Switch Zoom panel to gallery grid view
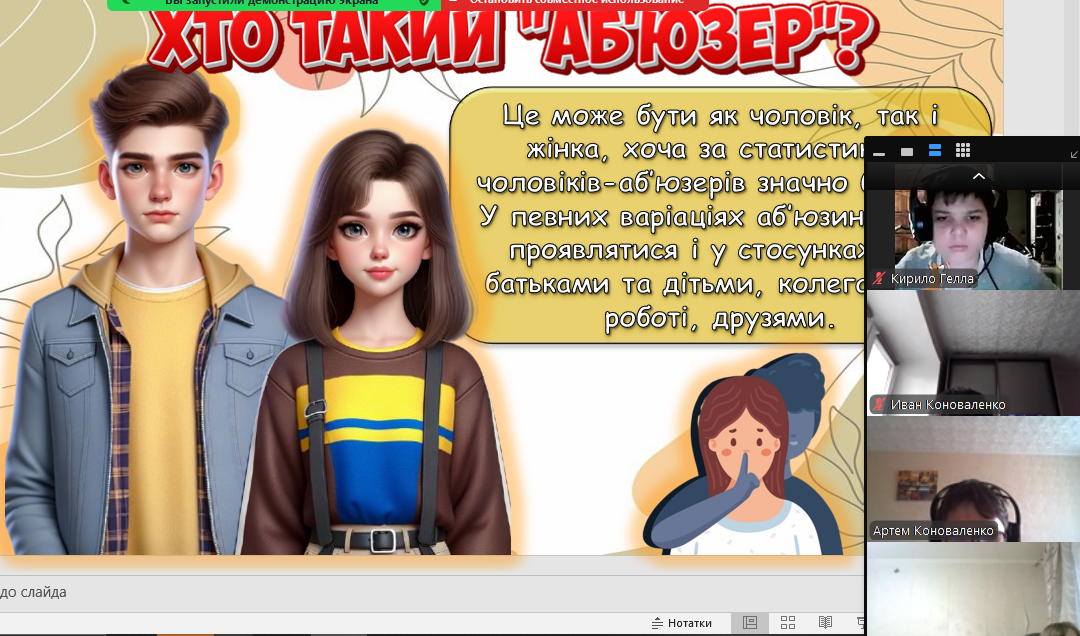The image size is (1080, 636). pos(963,151)
